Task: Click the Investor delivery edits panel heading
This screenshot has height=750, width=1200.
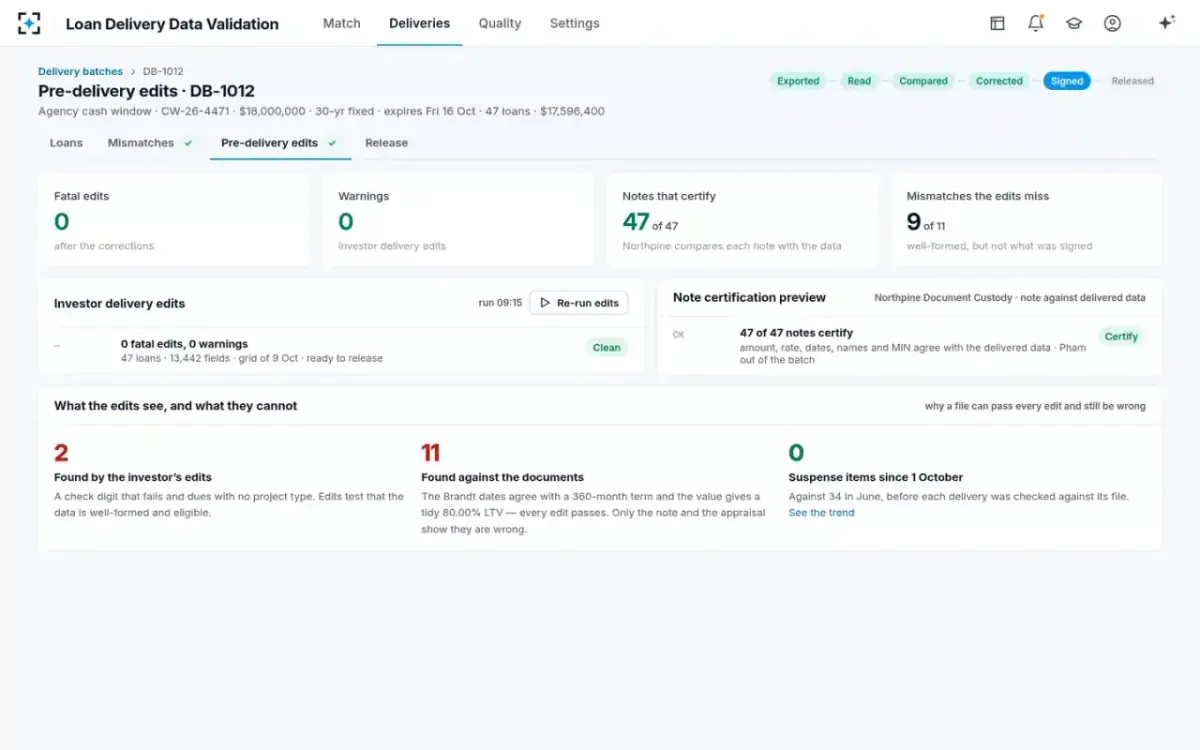Action: 119,303
